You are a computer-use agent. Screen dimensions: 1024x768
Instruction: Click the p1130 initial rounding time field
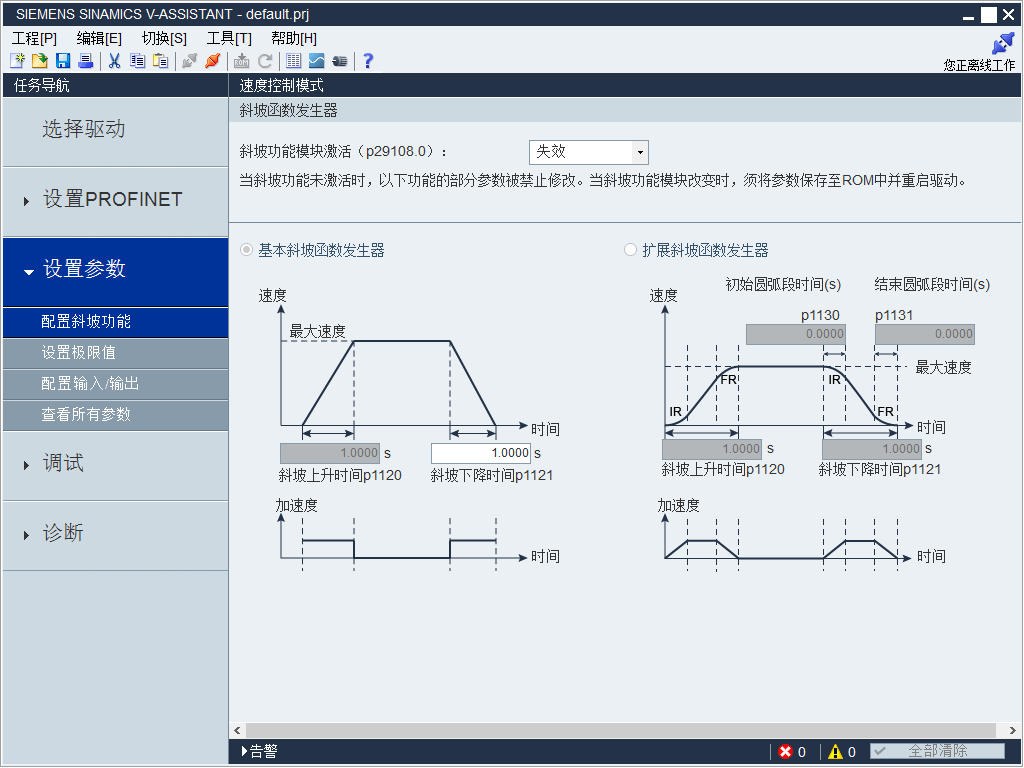[x=796, y=334]
